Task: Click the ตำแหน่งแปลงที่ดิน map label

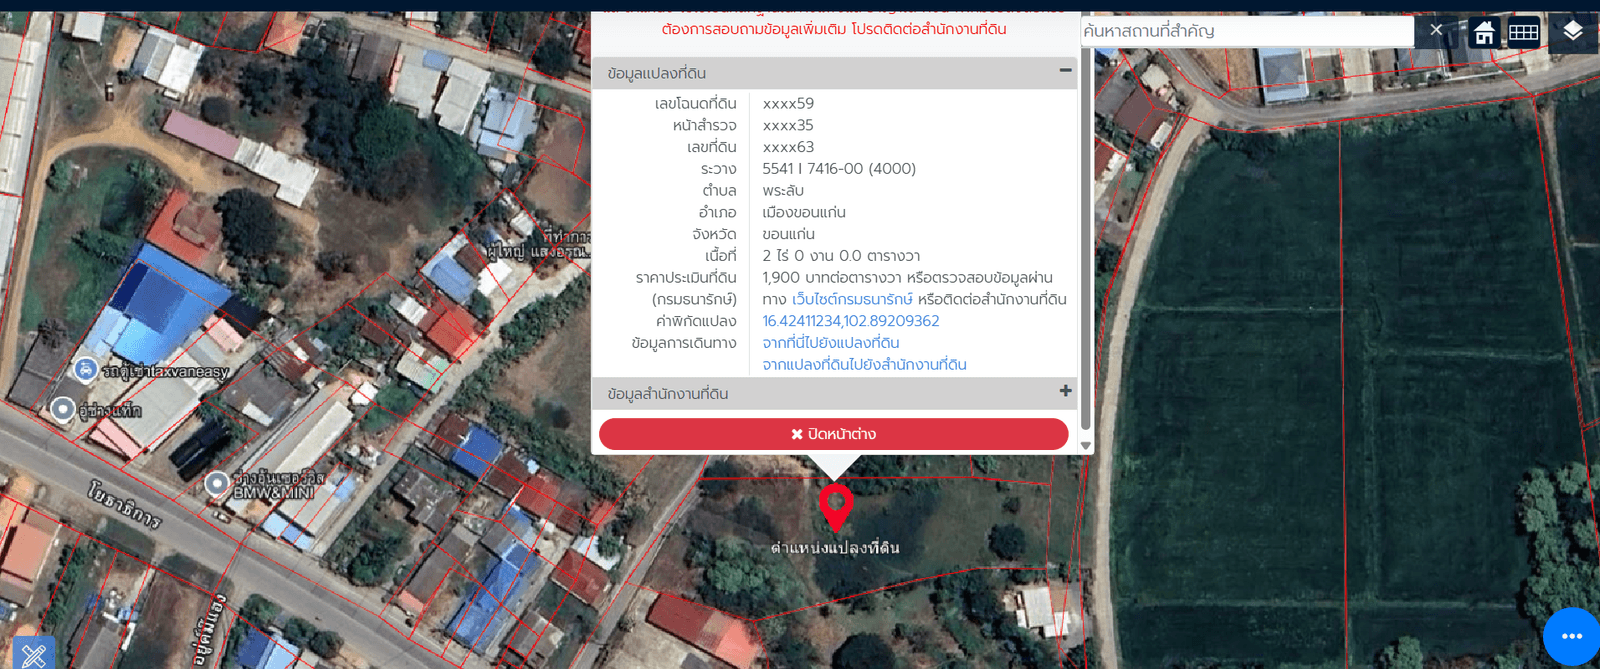Action: [835, 548]
